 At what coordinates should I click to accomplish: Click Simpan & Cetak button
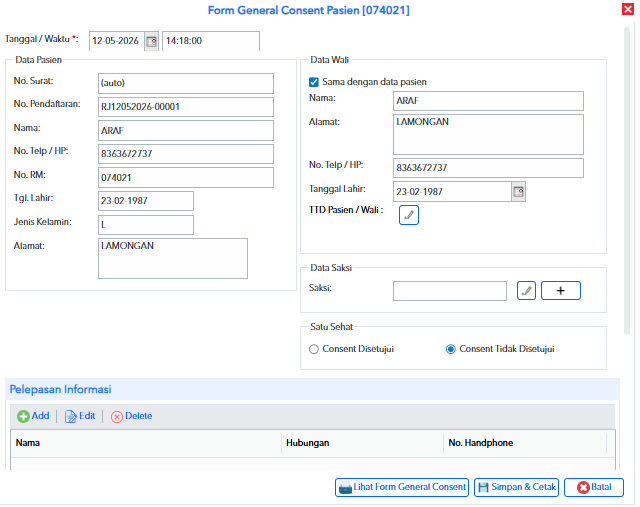tap(516, 487)
